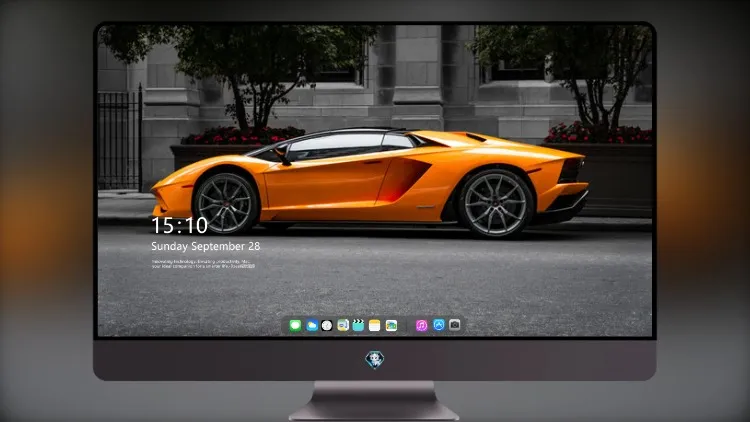Open the blue App Store icon
This screenshot has height=422, width=750.
(439, 325)
